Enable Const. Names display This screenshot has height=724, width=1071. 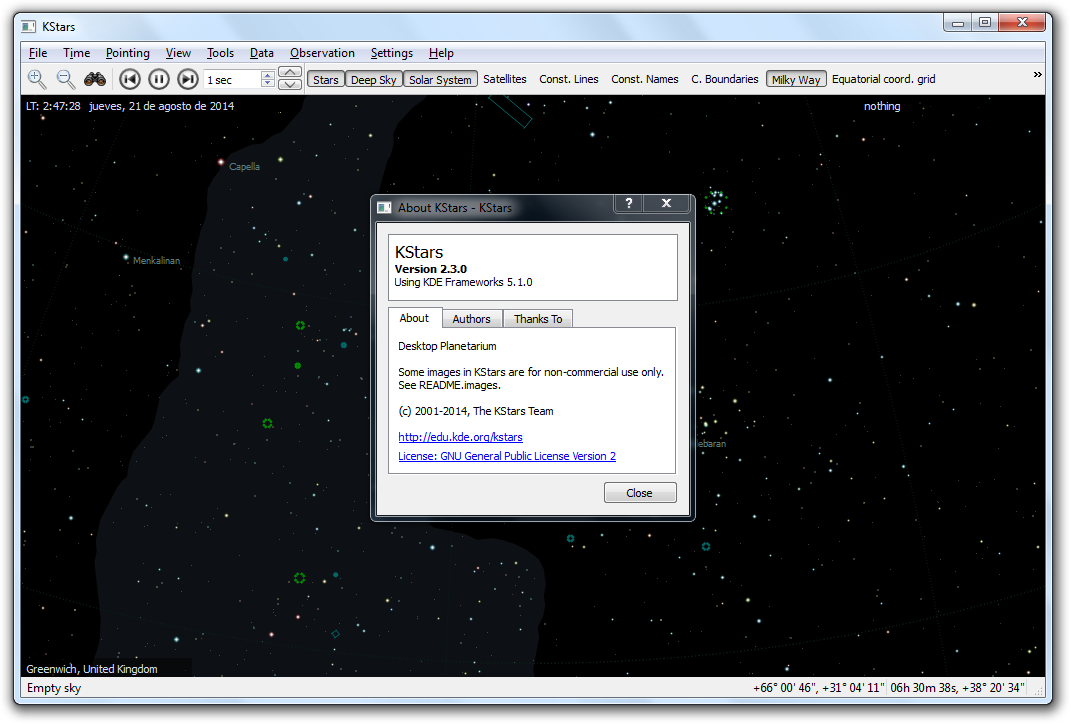point(645,79)
